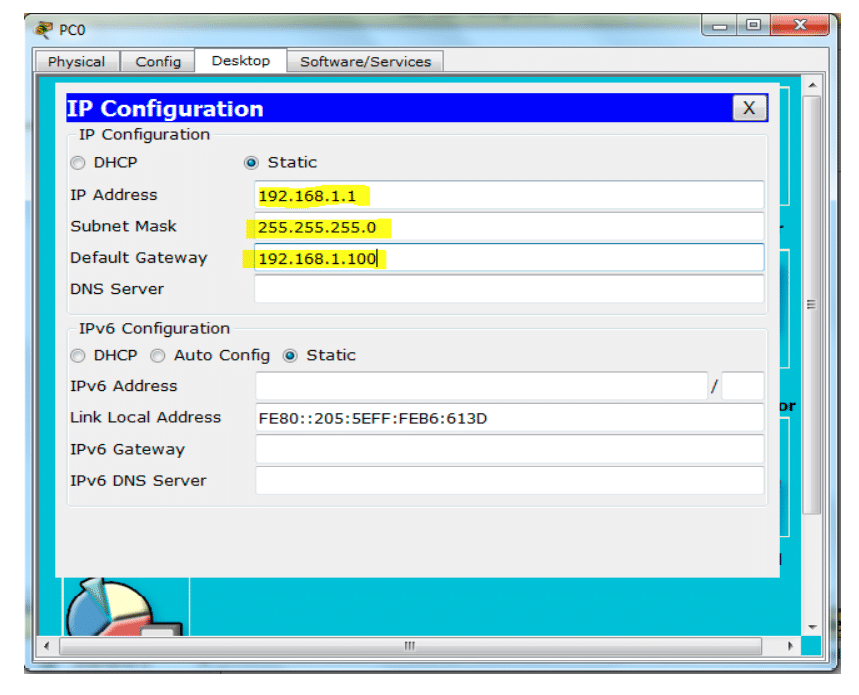Switch to the Config tab
Screen dimensions: 859x695
pos(158,61)
